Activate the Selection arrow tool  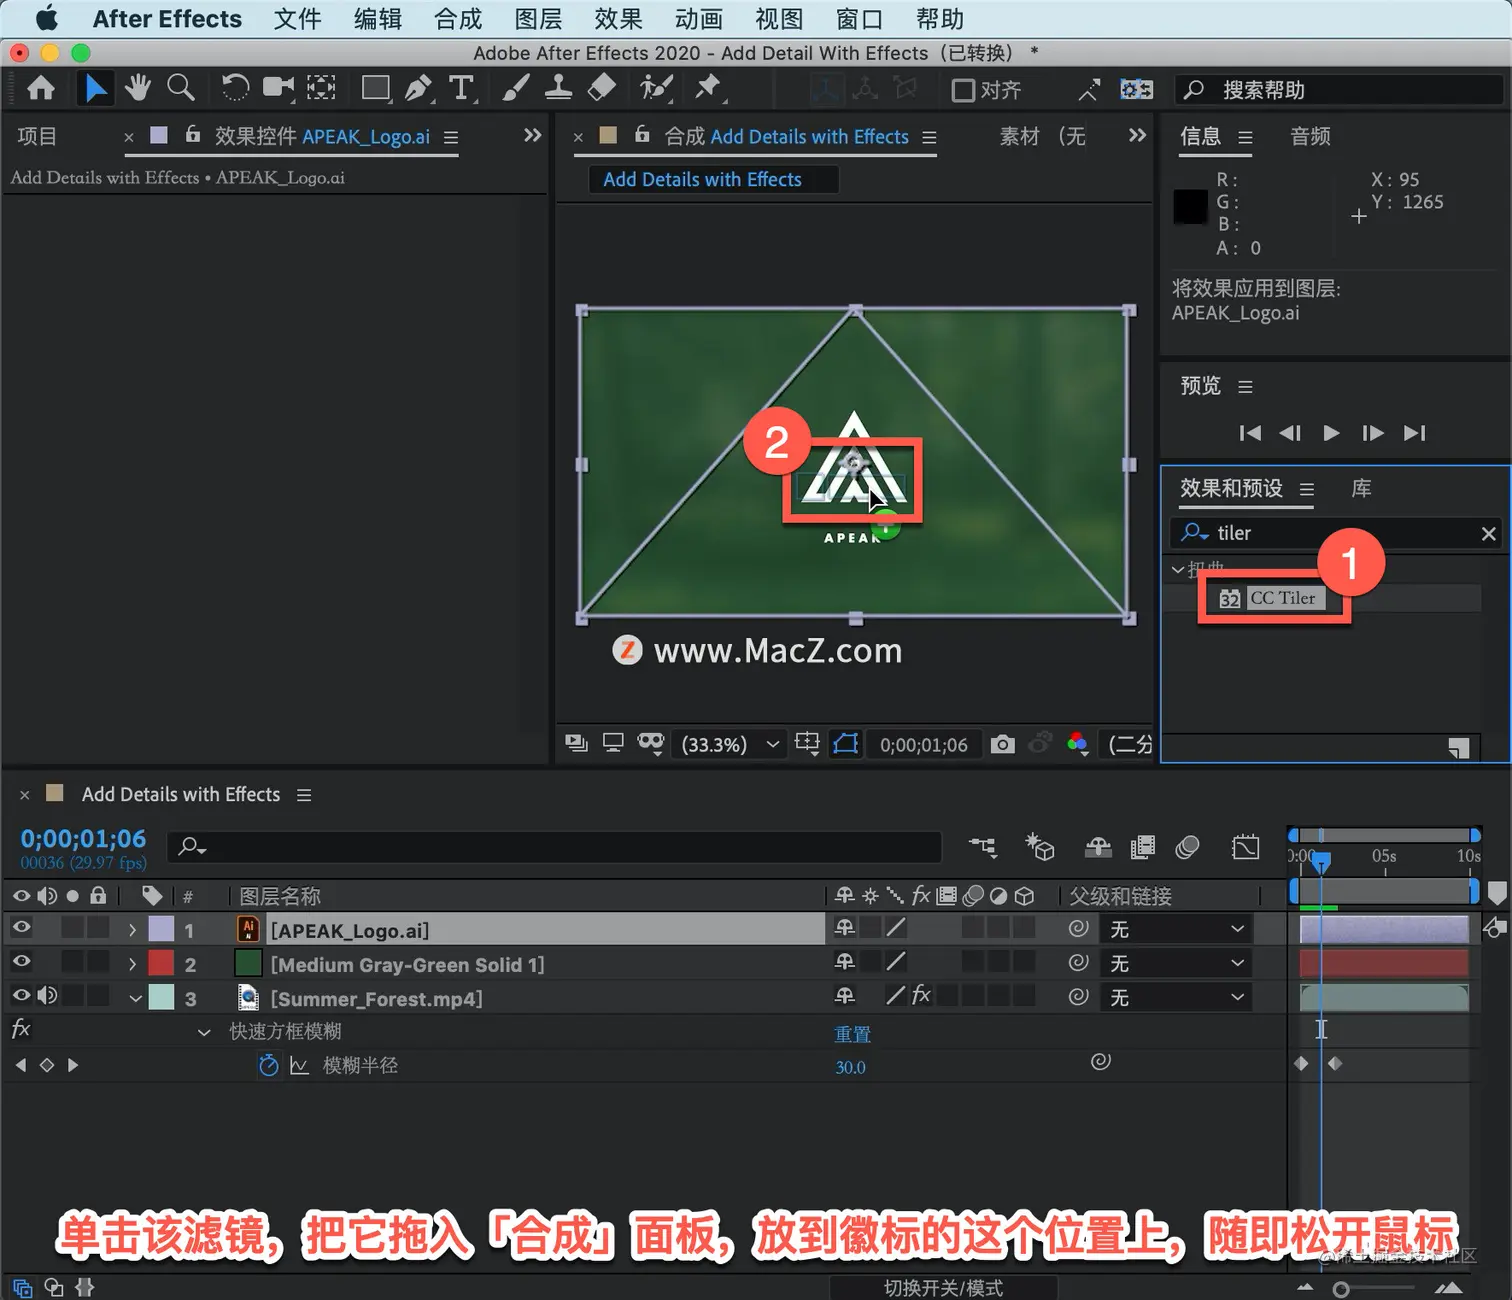95,89
